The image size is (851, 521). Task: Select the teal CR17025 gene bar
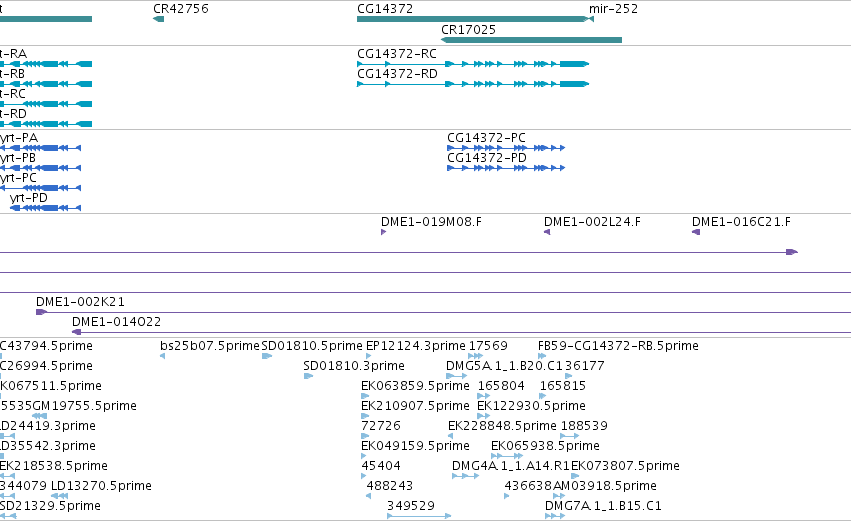[531, 40]
